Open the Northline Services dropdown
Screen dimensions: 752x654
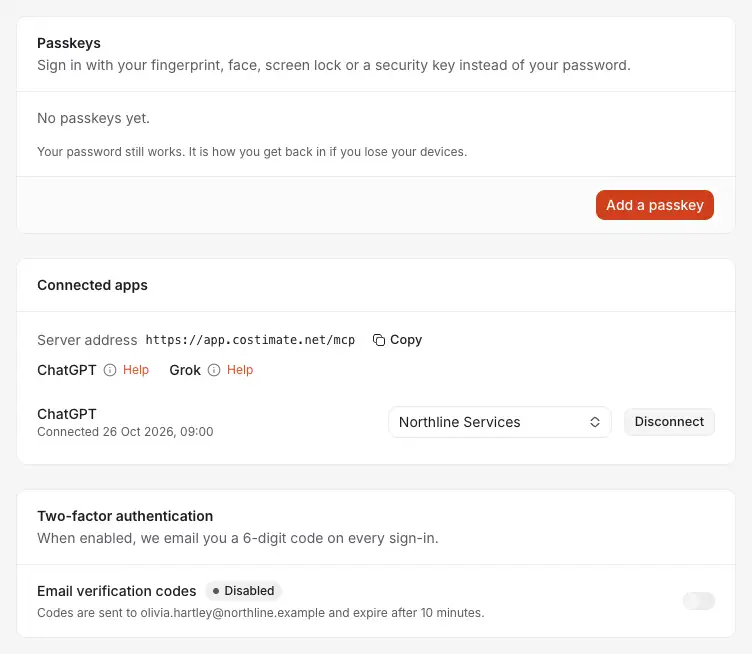(x=500, y=422)
